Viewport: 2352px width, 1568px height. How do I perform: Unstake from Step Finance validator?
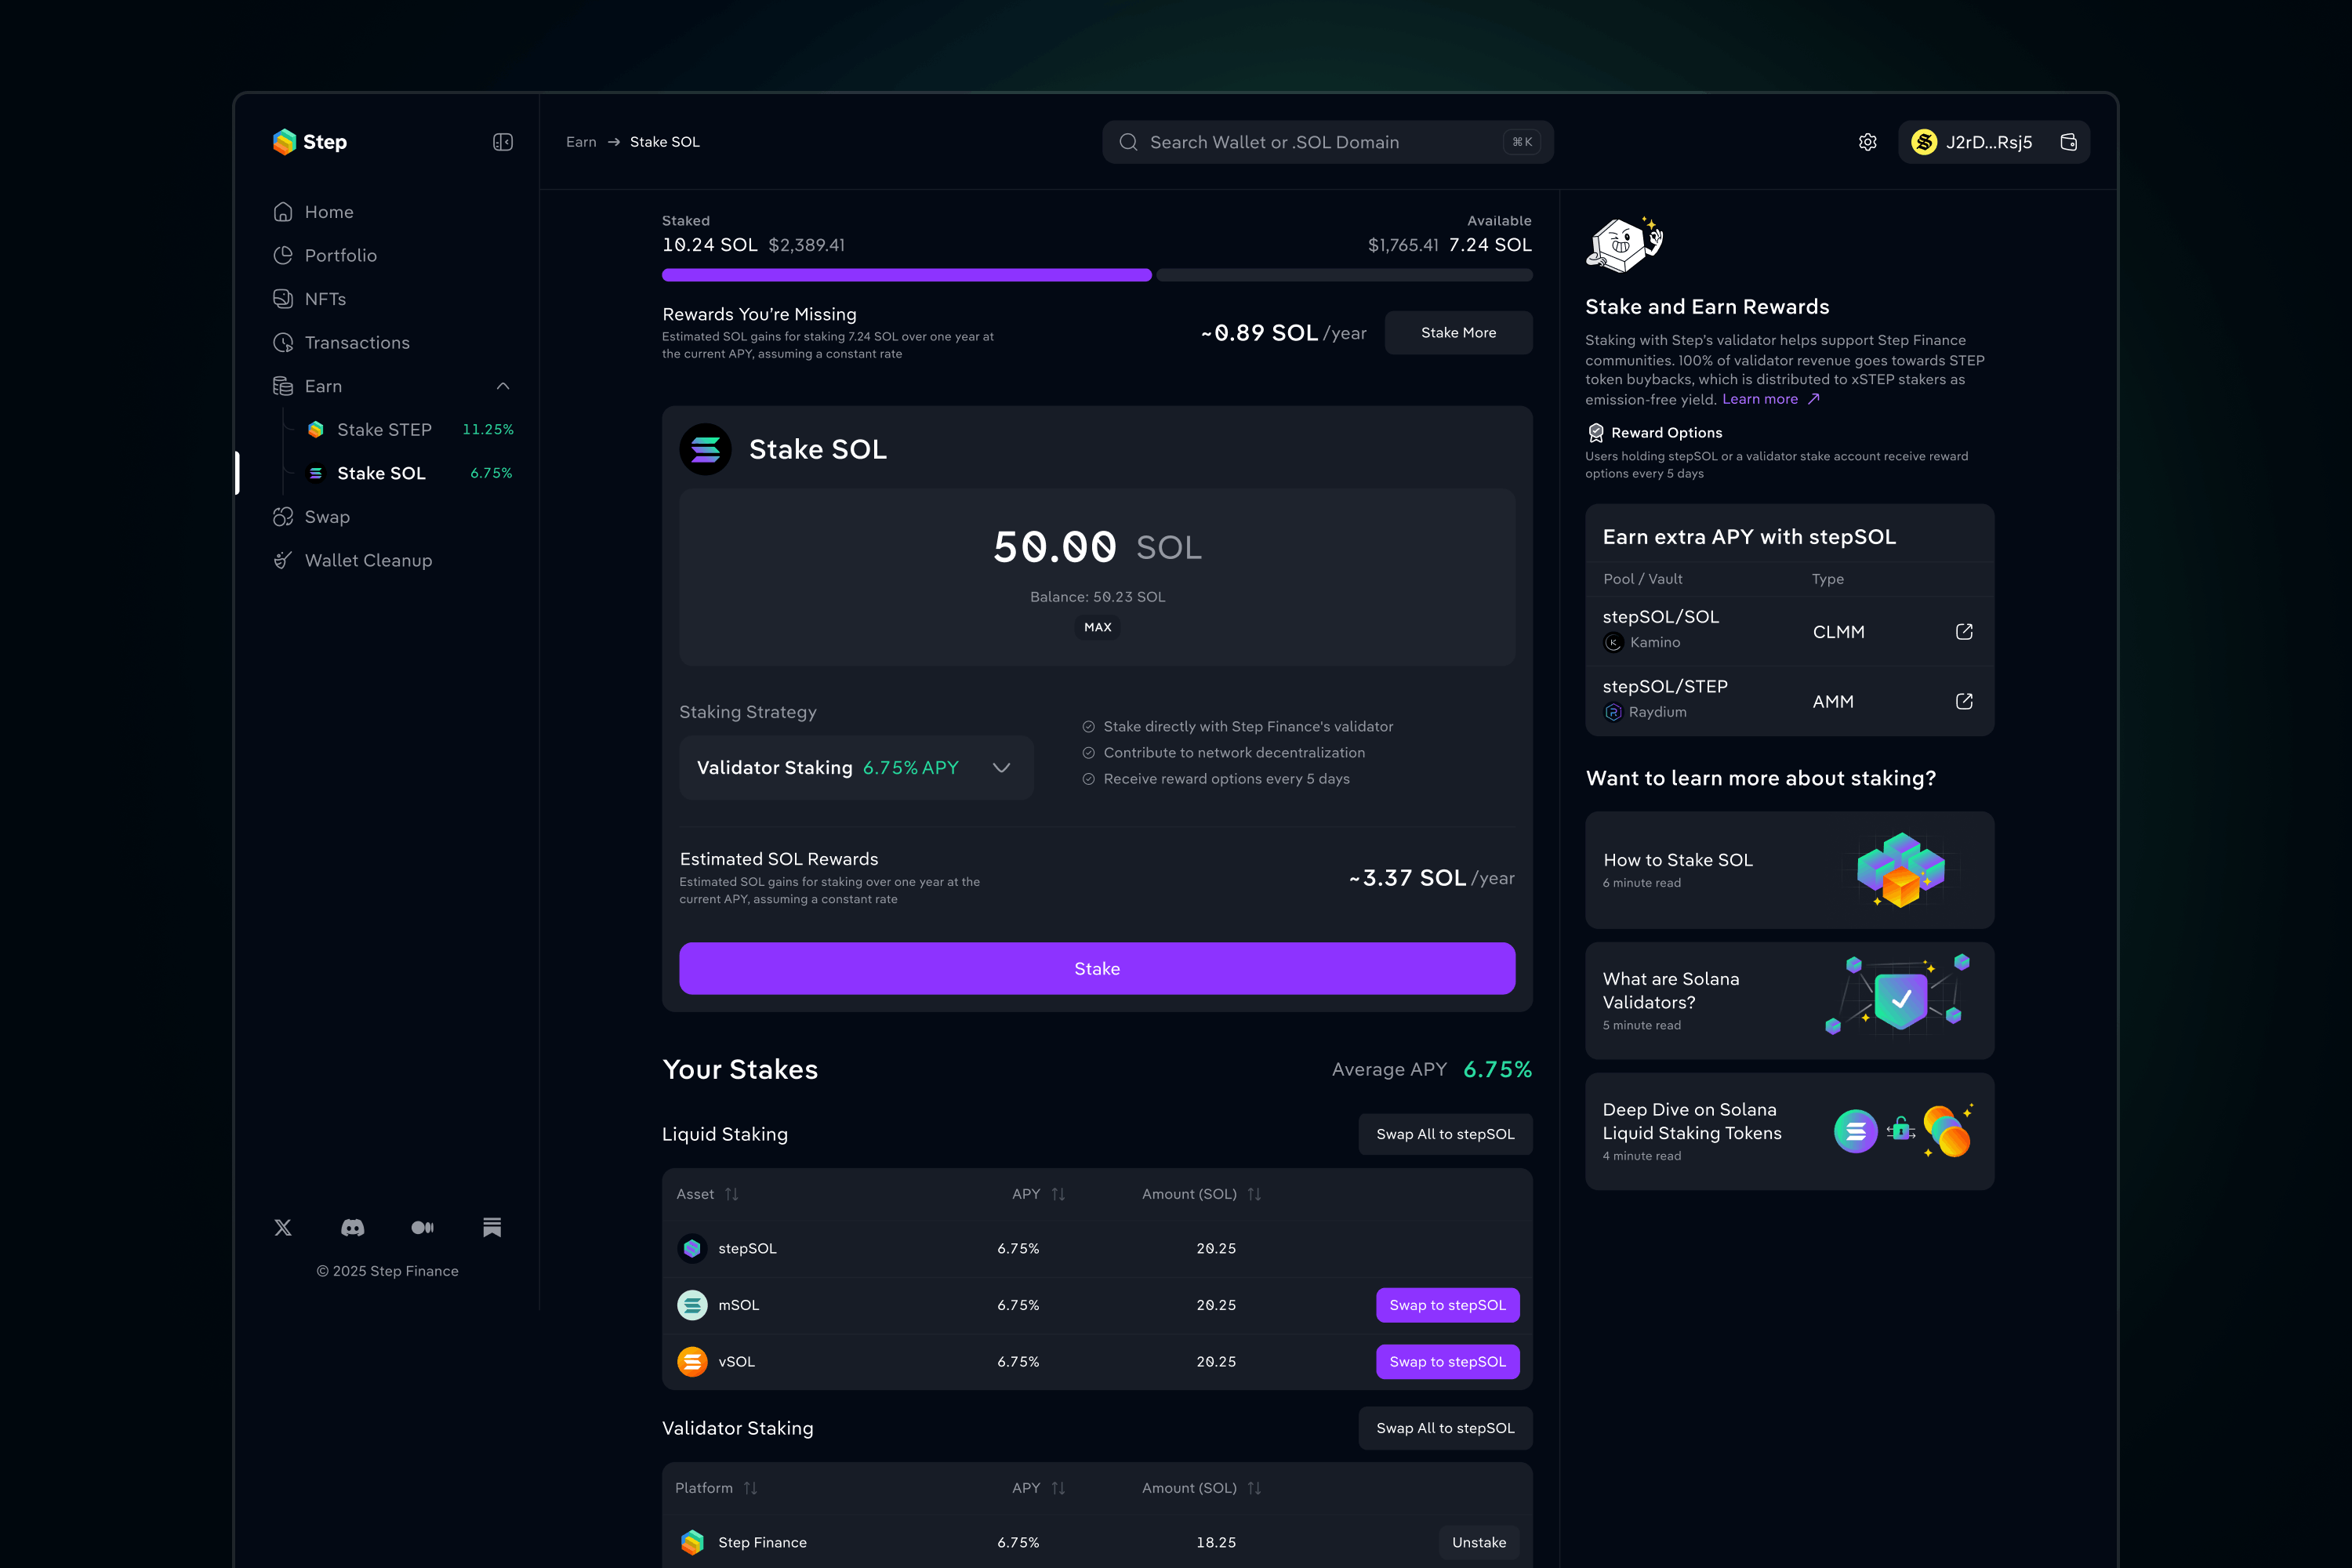pyautogui.click(x=1479, y=1542)
